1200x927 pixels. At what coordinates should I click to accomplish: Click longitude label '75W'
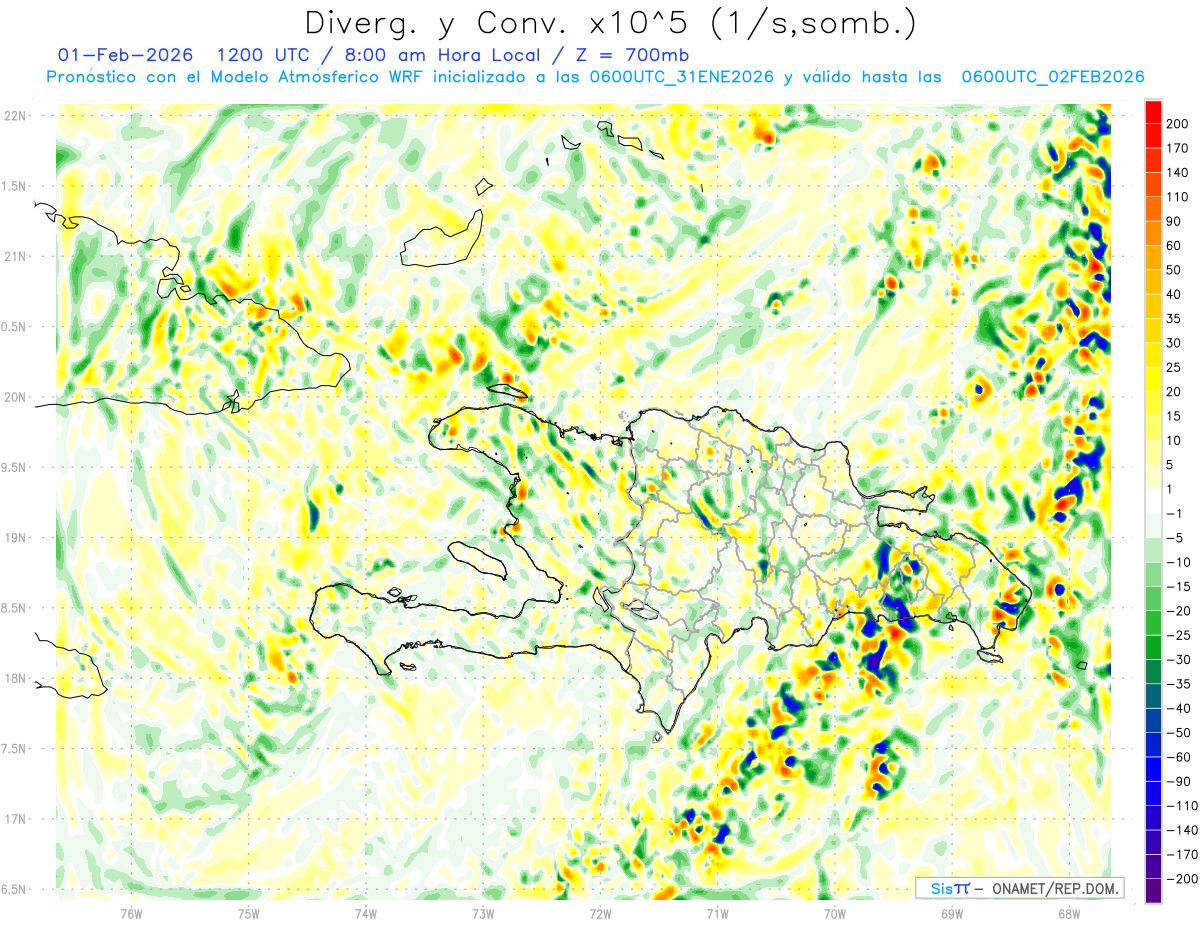[248, 912]
